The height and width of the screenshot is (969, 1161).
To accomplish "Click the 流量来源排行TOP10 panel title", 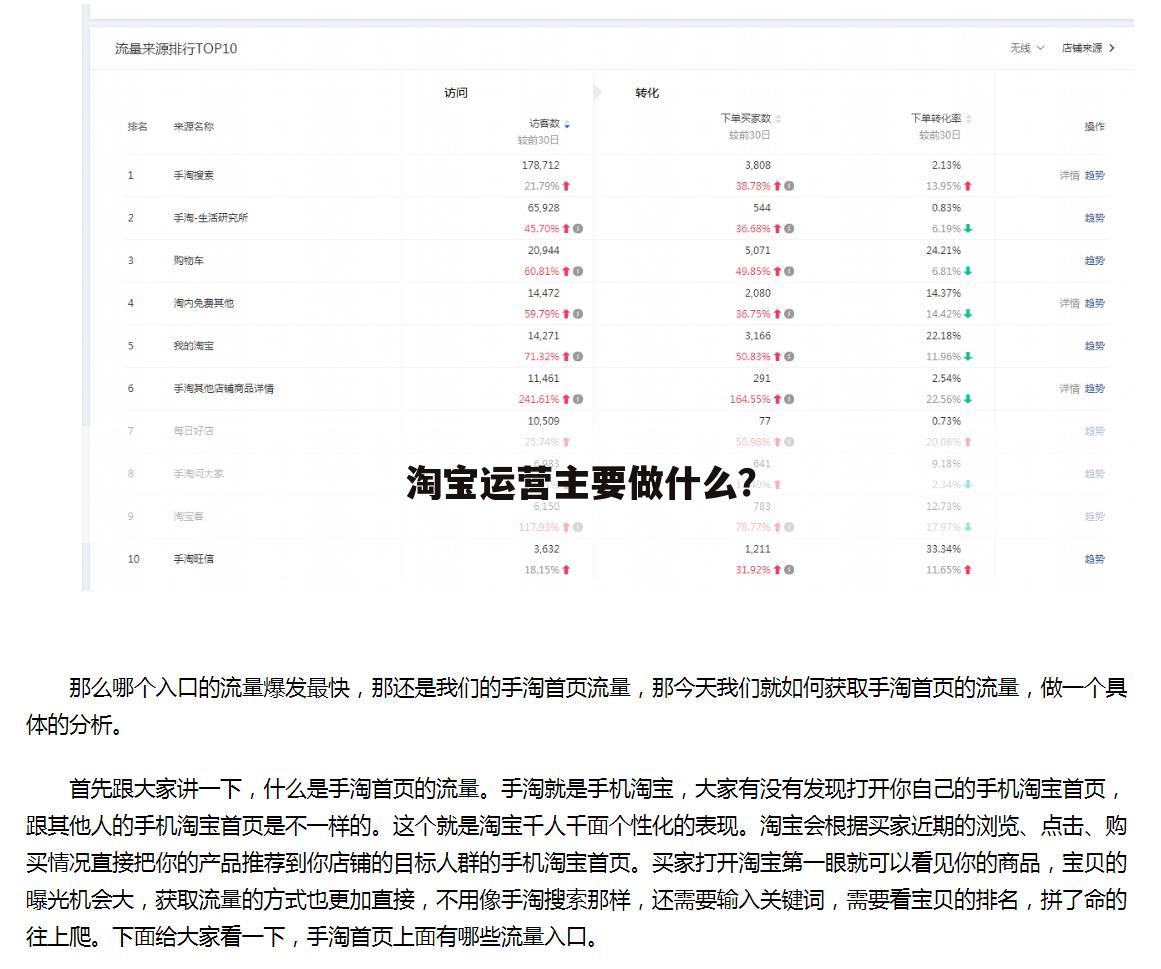I will click(176, 49).
